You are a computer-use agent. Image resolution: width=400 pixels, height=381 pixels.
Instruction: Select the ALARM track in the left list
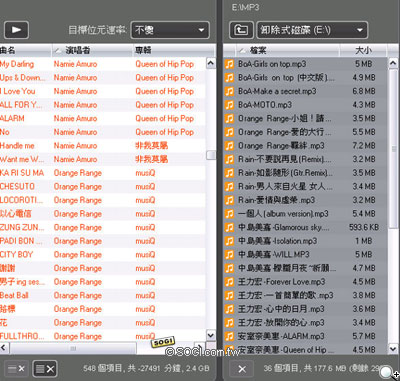[103, 118]
